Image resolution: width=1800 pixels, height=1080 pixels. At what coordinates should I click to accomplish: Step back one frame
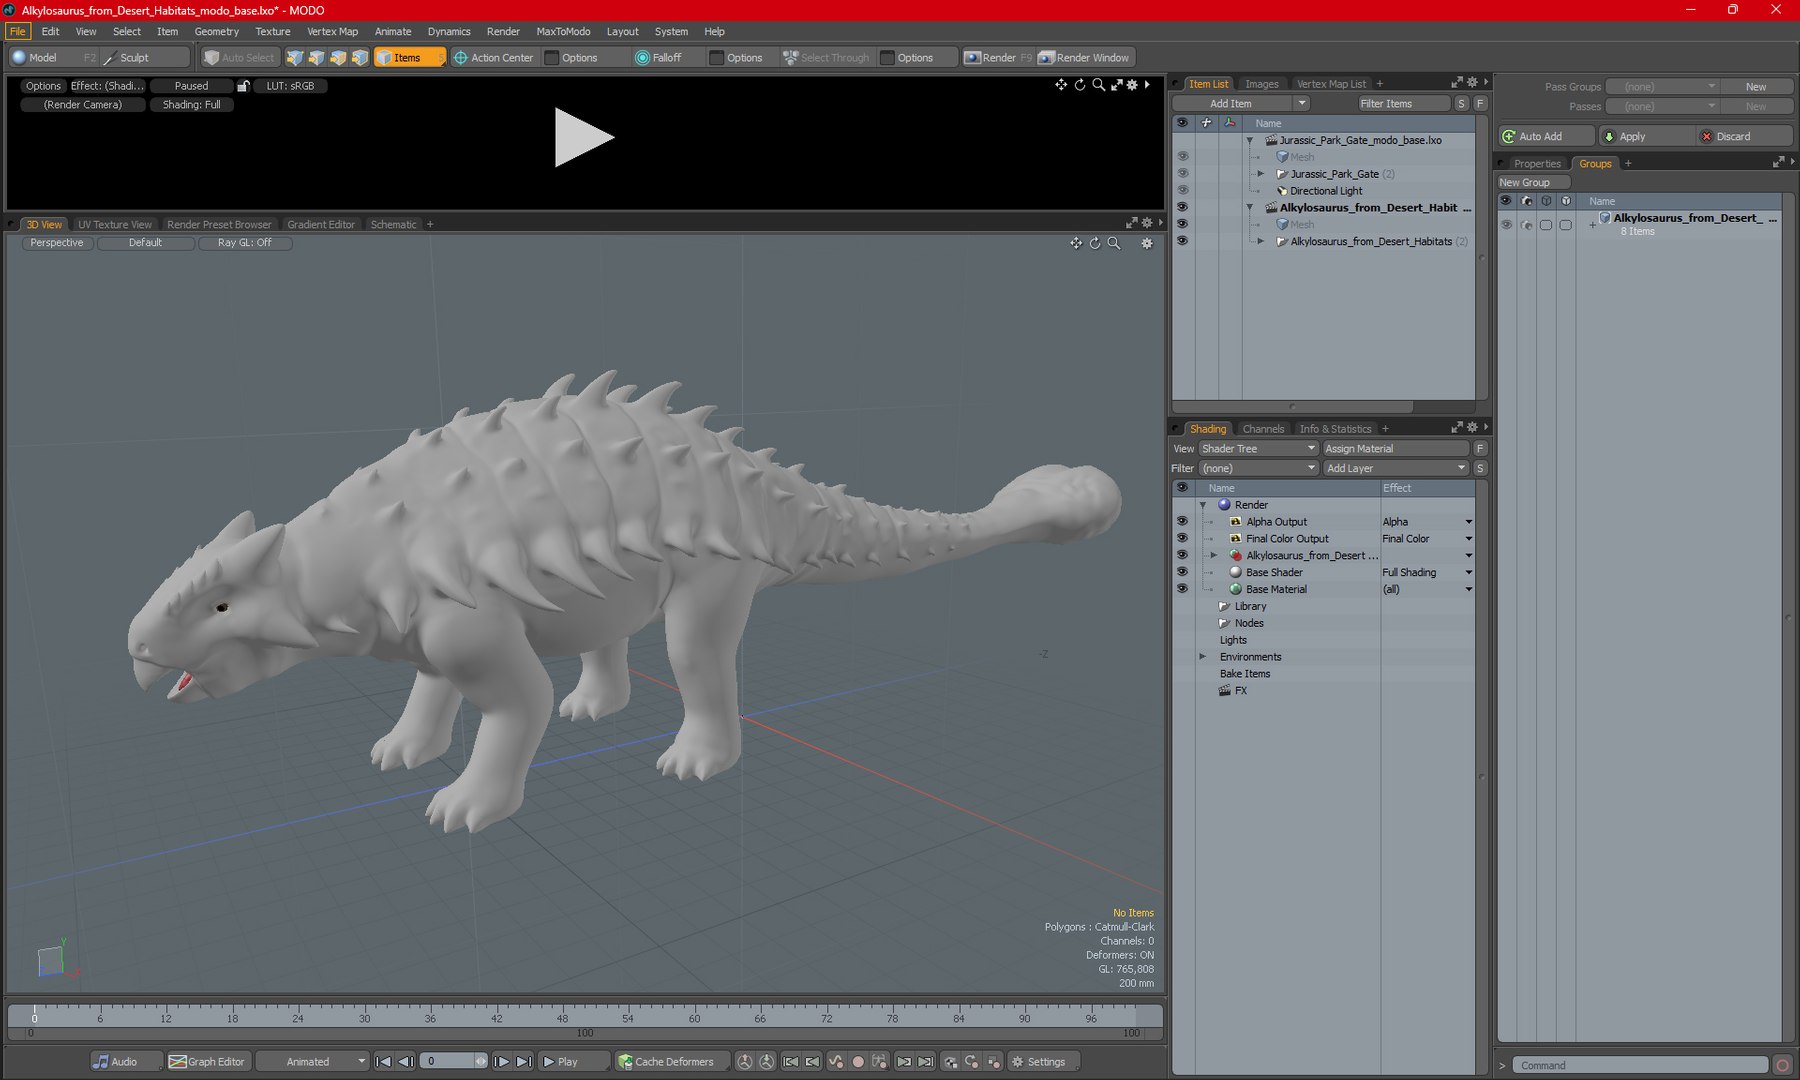405,1062
